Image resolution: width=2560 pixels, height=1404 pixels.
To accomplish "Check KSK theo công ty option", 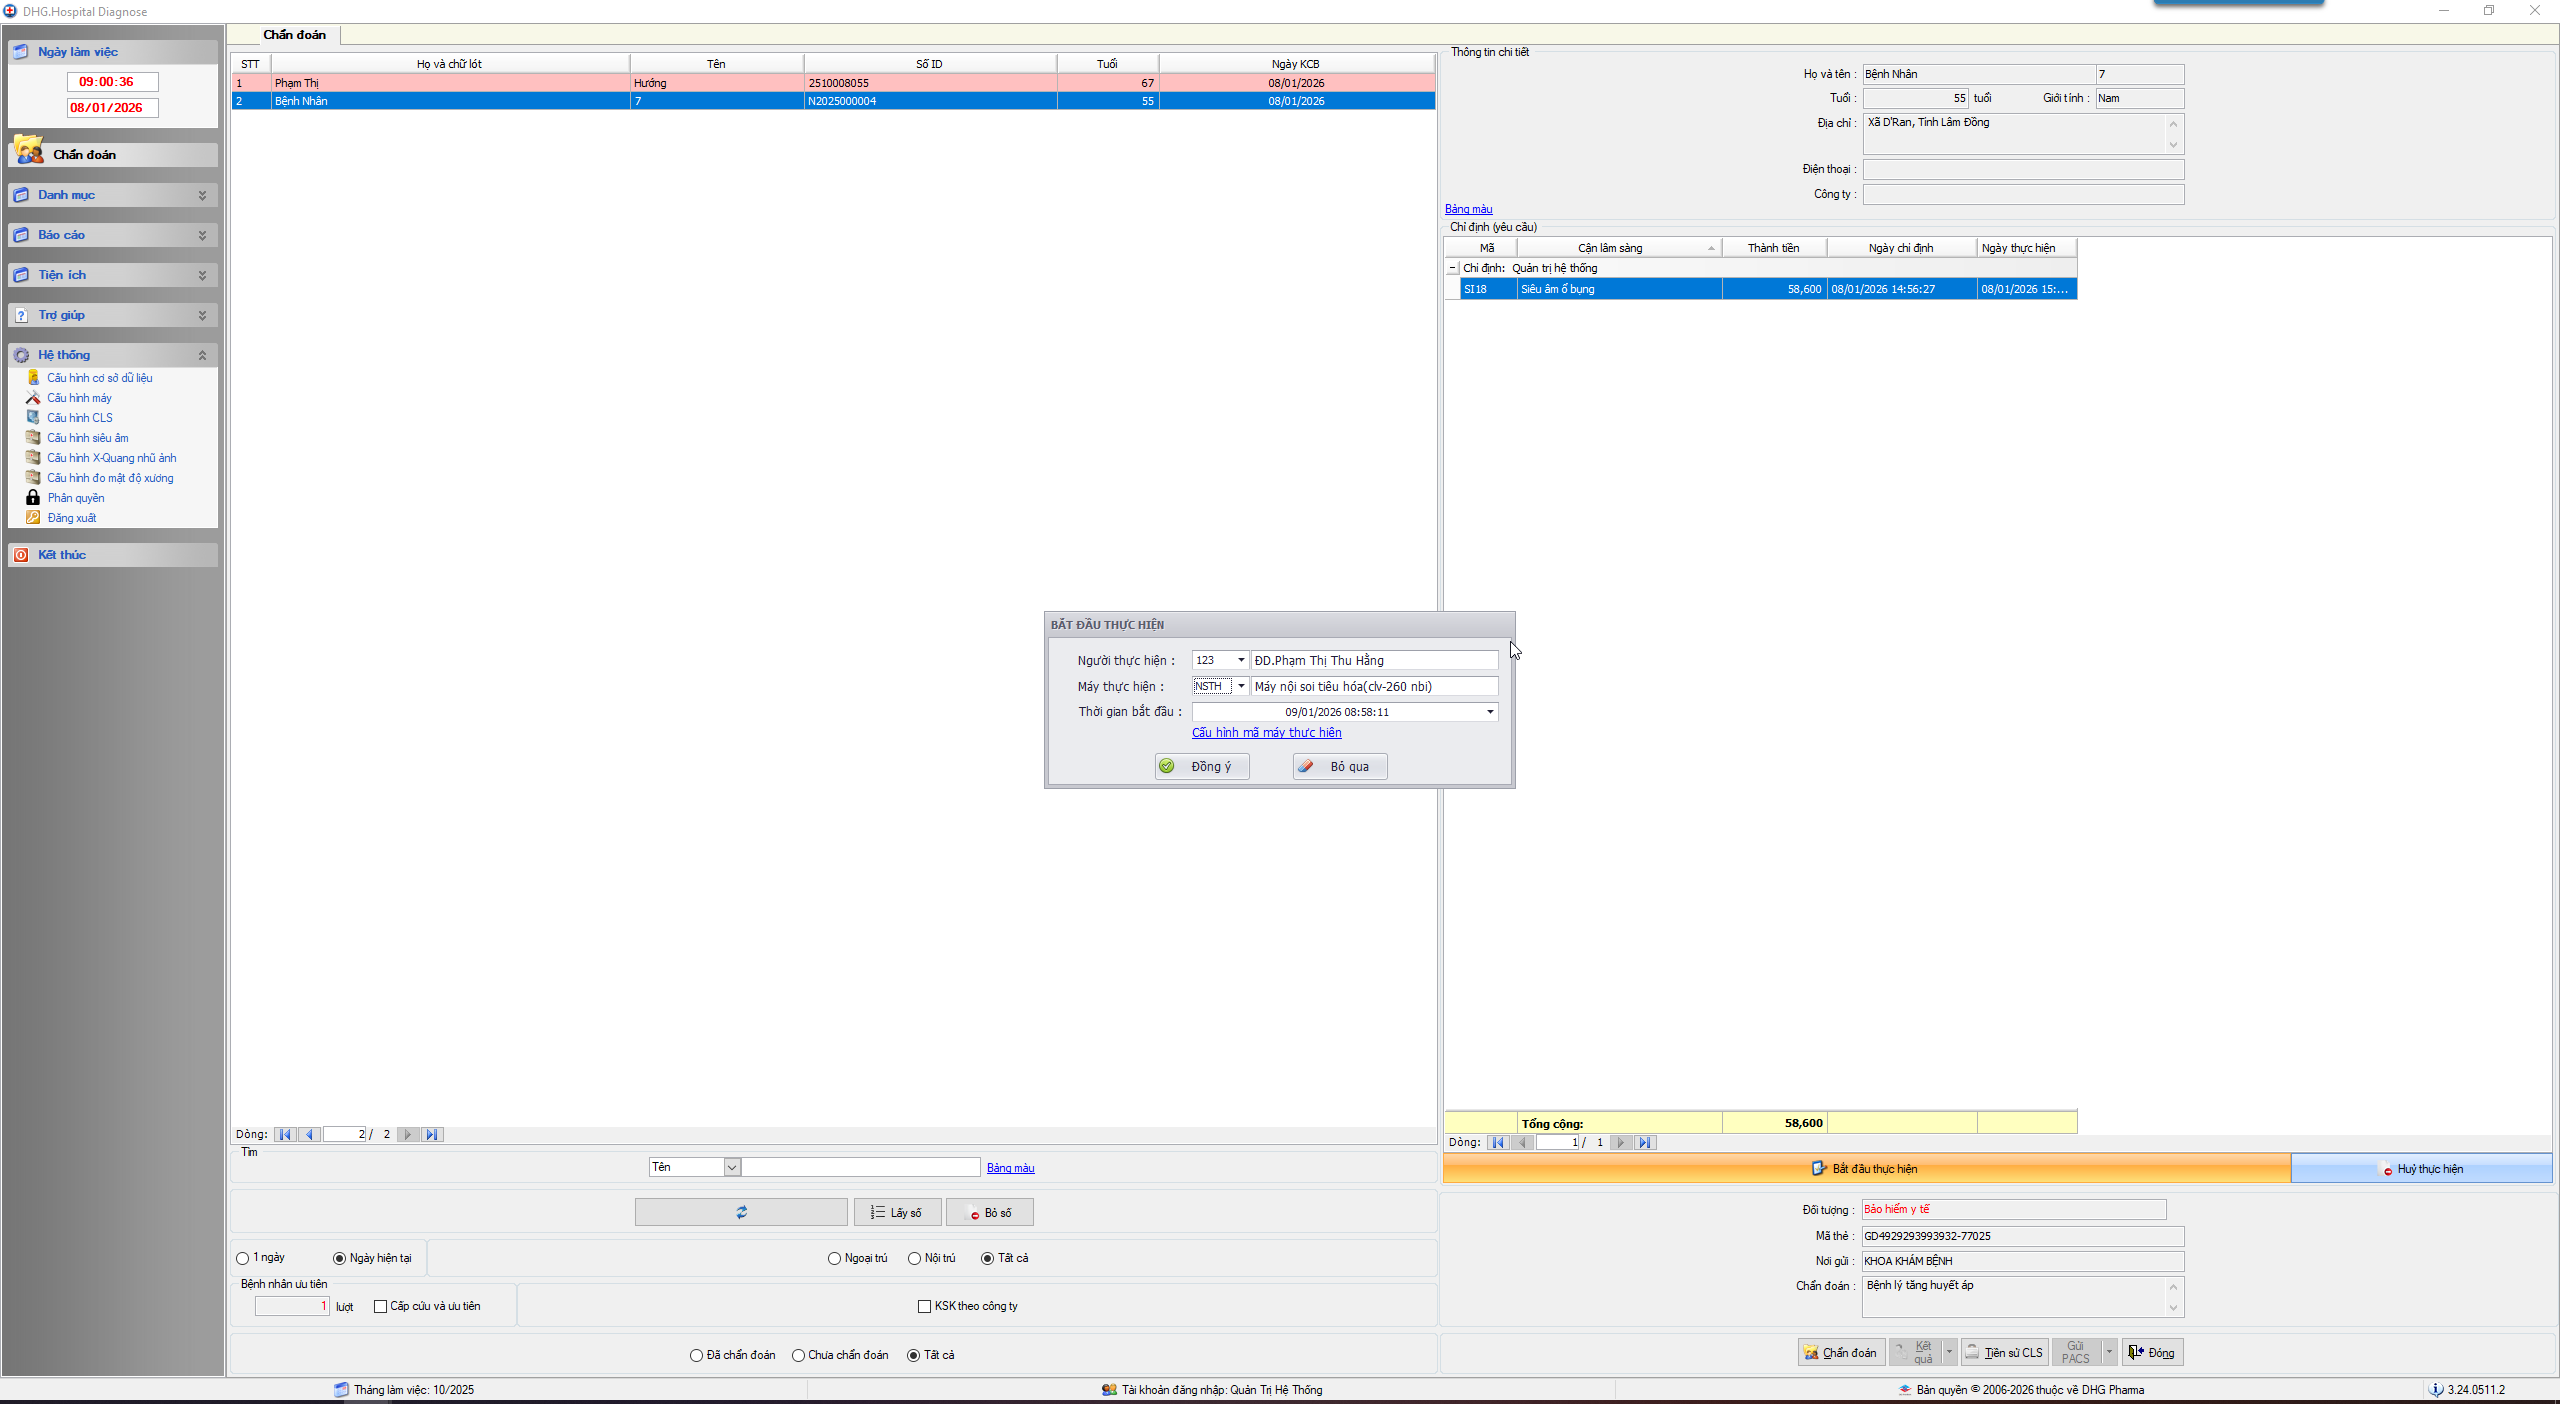I will (x=924, y=1306).
